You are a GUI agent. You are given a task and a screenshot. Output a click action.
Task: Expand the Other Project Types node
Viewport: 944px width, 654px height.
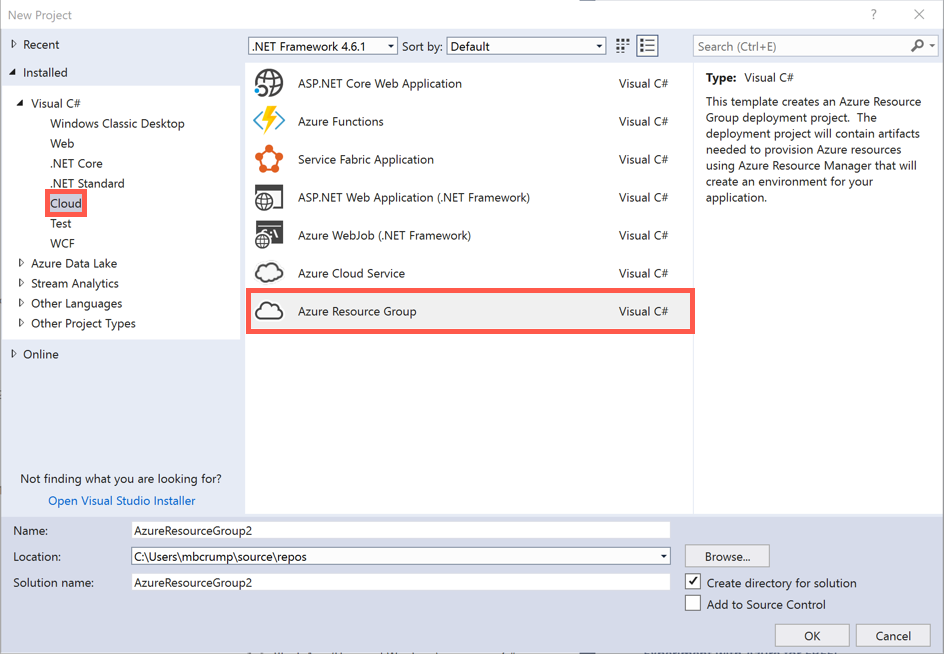(x=21, y=323)
